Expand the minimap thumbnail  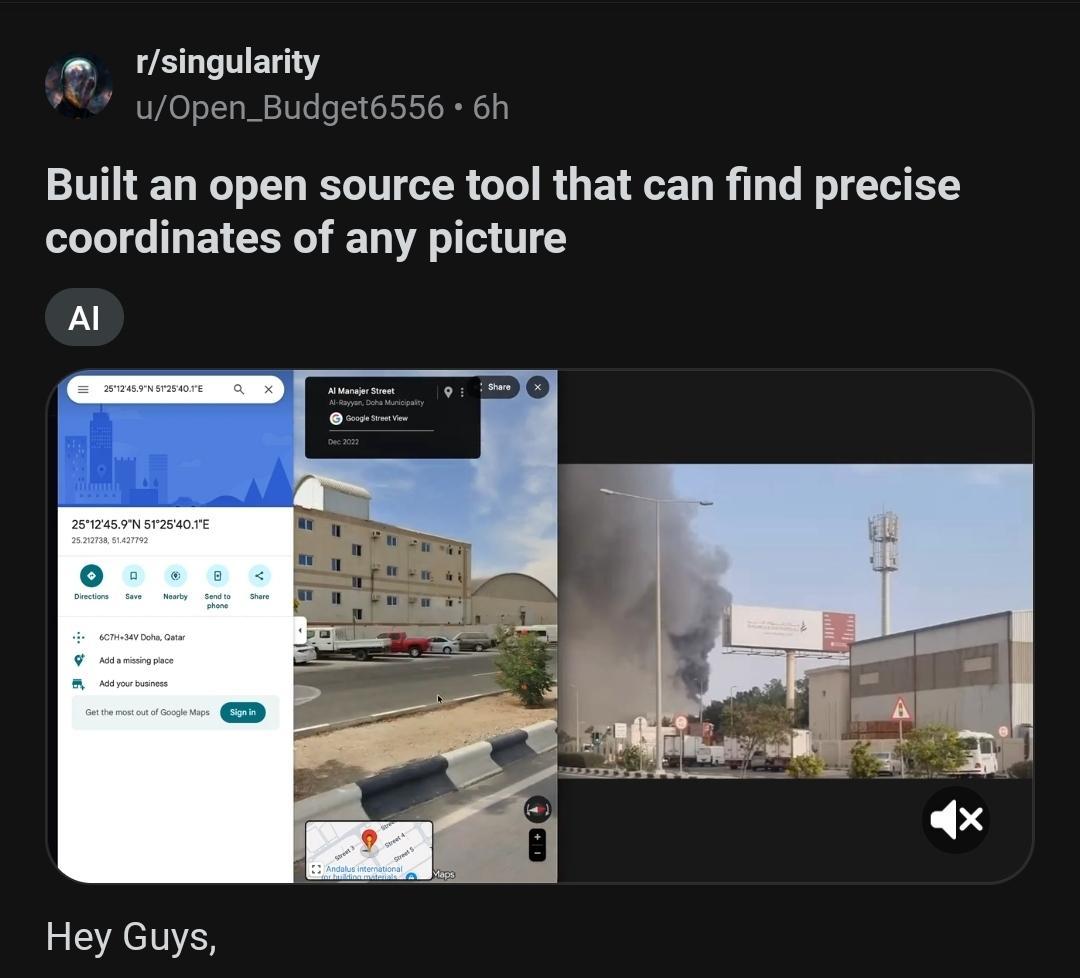pyautogui.click(x=316, y=869)
